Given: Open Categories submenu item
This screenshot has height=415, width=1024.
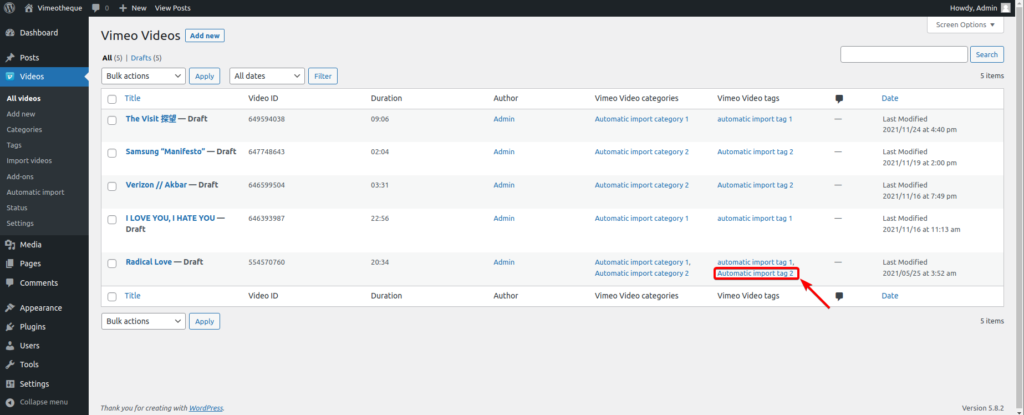Looking at the screenshot, I should coord(24,129).
